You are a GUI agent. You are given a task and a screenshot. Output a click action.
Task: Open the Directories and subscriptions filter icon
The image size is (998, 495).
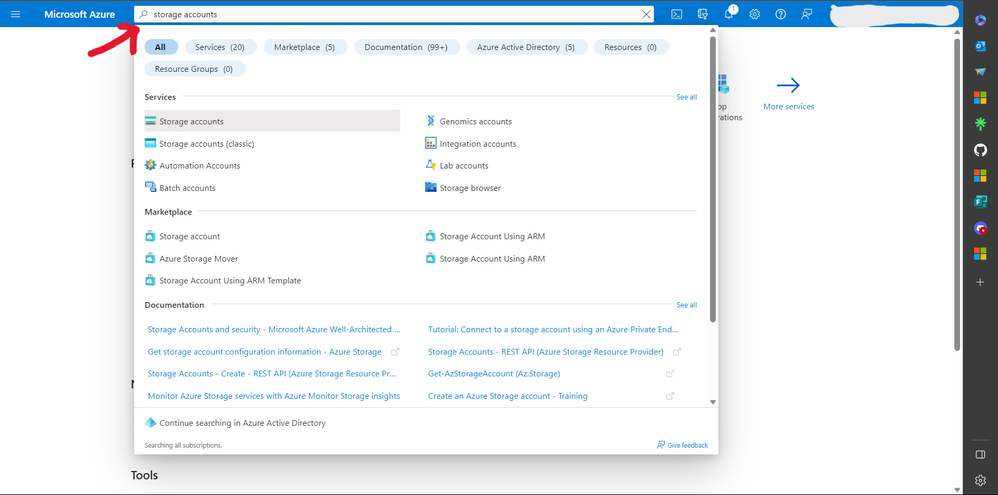(703, 14)
